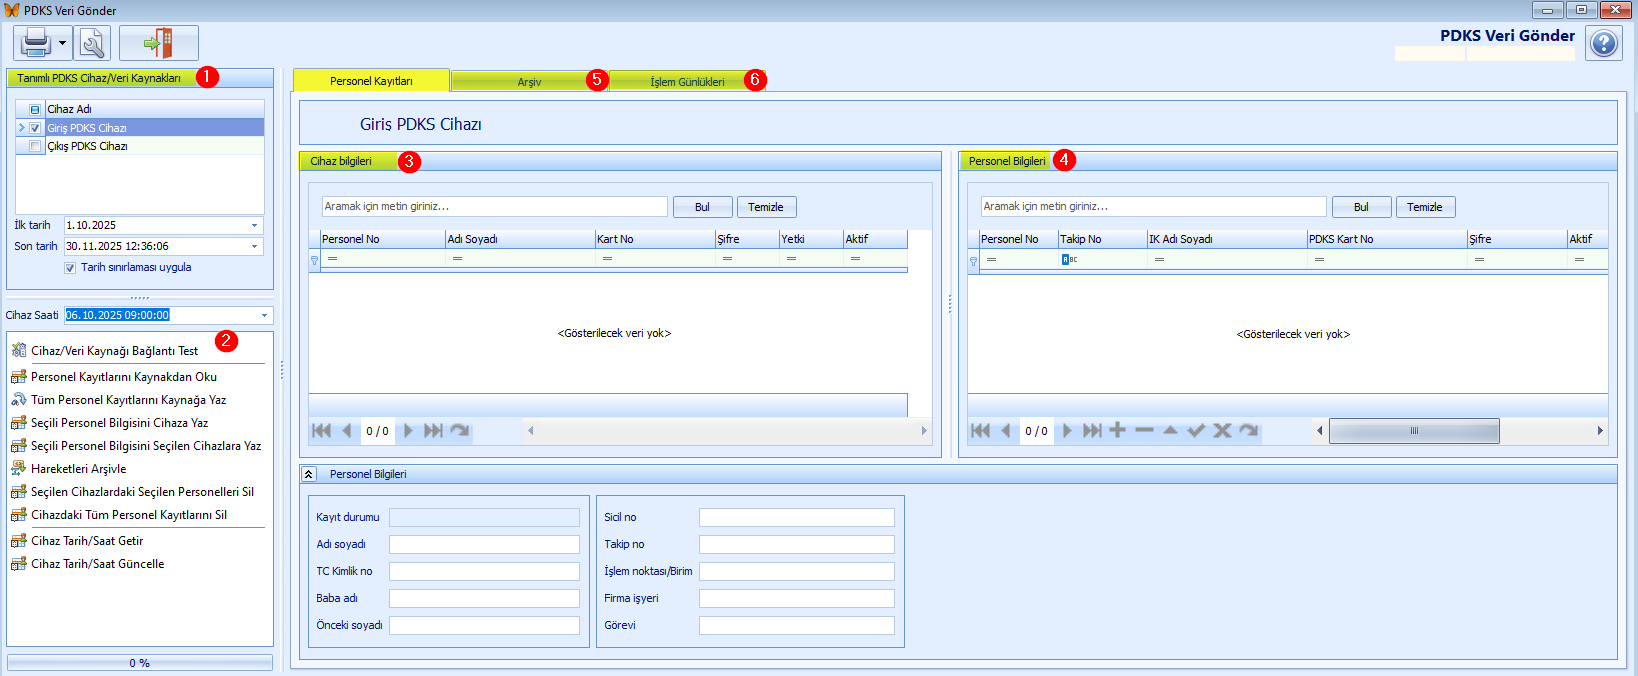This screenshot has height=676, width=1638.
Task: Click Temizle button in right Personel Bilgileri
Action: coord(1424,207)
